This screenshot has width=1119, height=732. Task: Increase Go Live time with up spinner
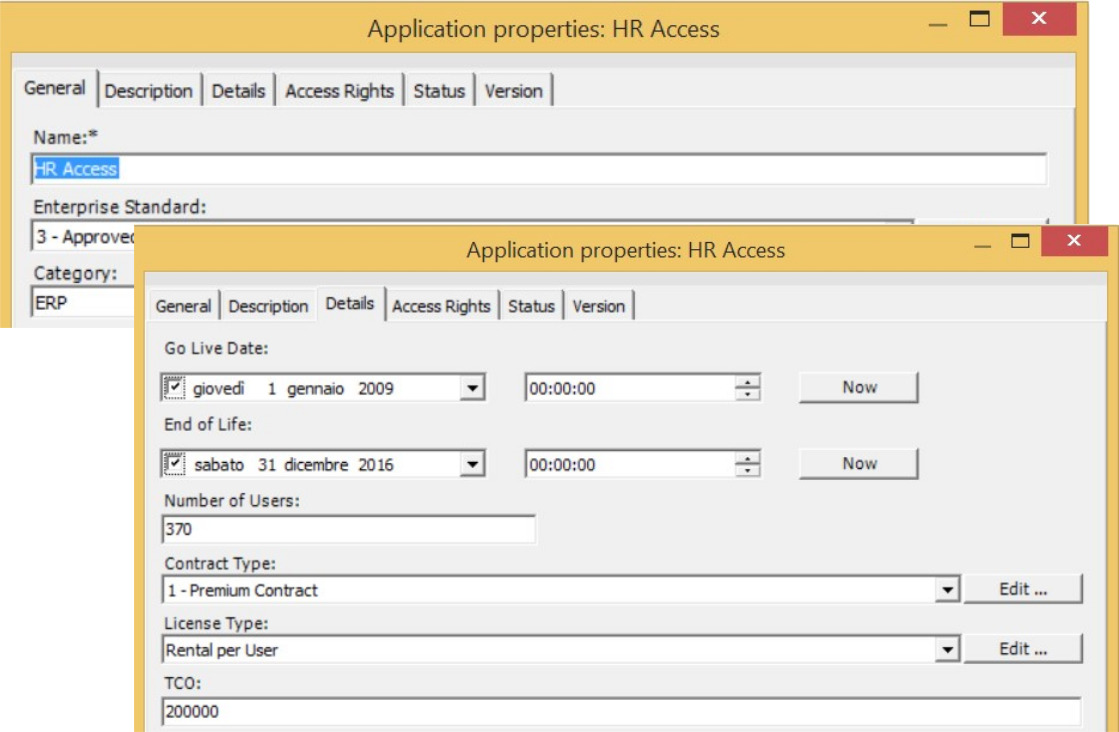(747, 382)
